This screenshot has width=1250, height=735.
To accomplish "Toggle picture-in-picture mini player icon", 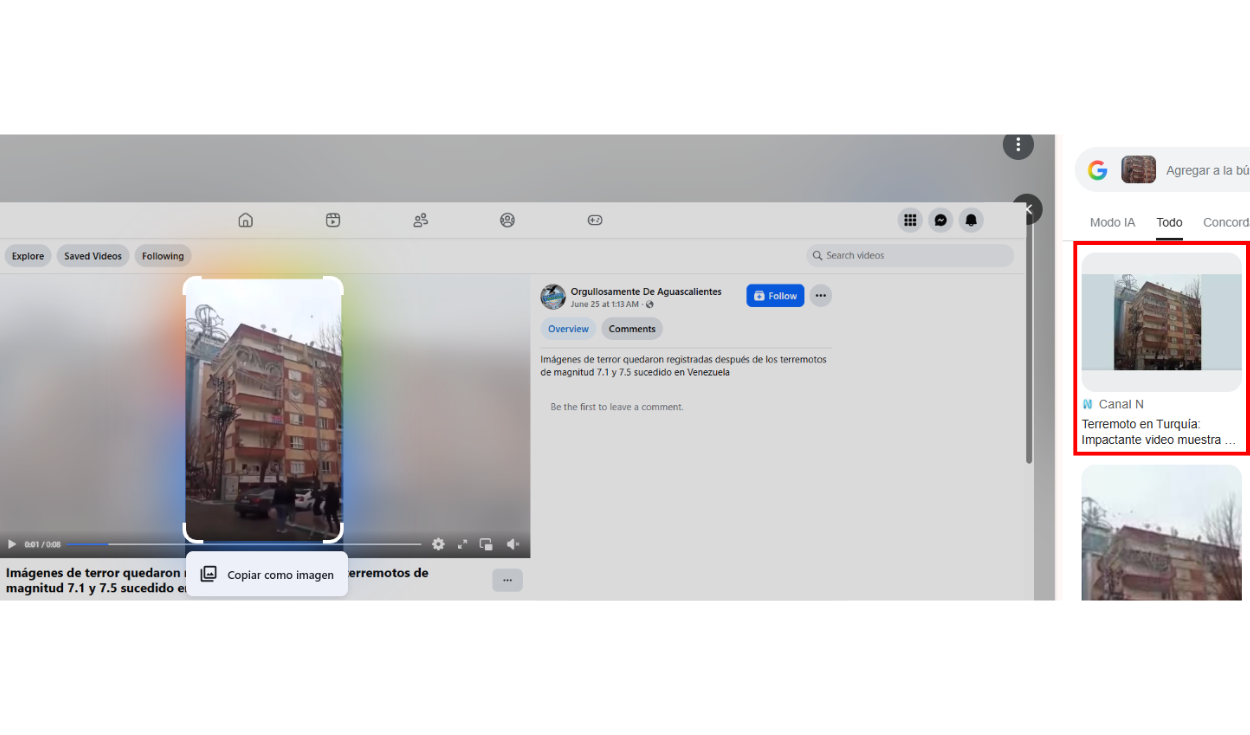I will 486,544.
